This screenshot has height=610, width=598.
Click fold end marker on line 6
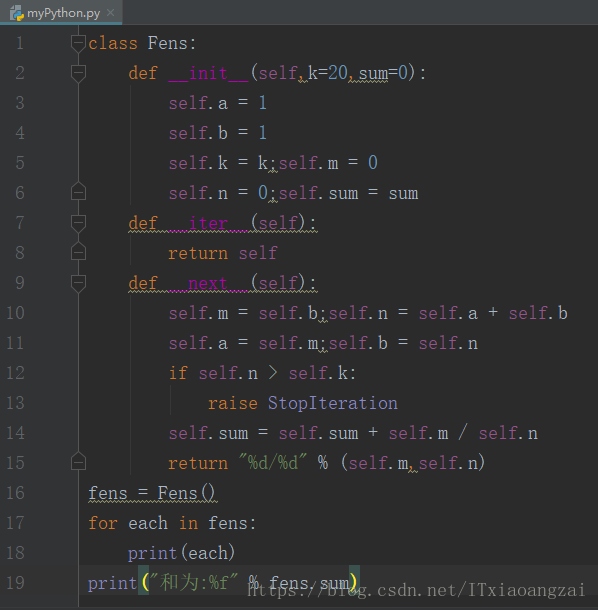(78, 191)
